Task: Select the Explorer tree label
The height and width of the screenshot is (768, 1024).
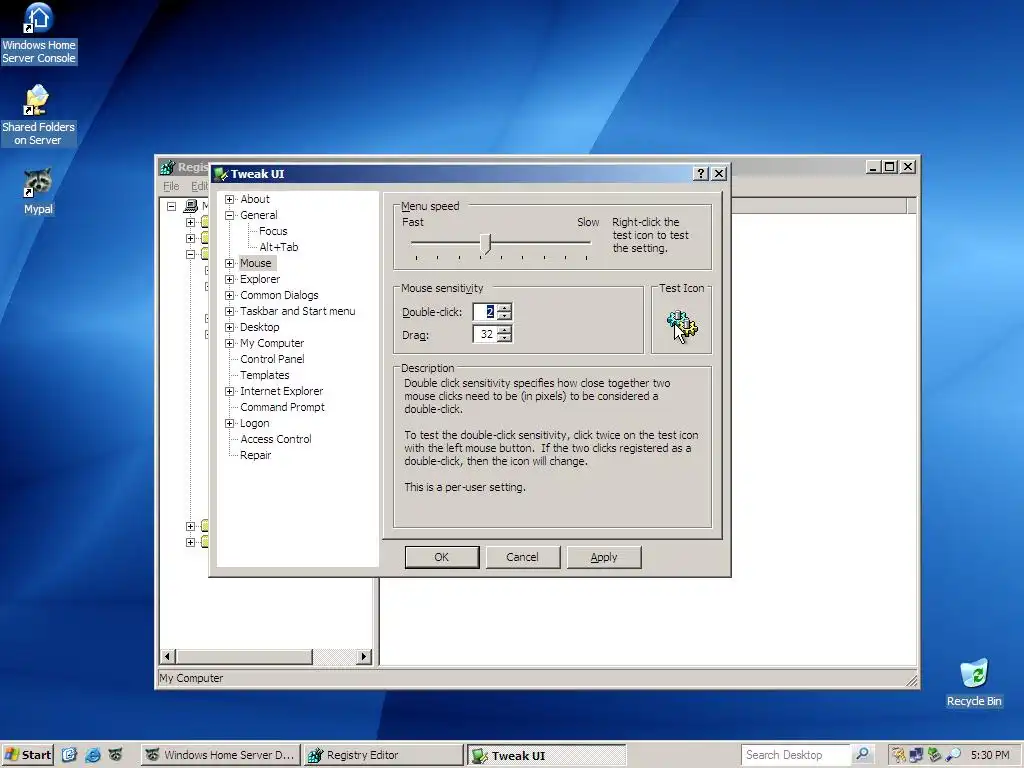Action: [x=260, y=279]
